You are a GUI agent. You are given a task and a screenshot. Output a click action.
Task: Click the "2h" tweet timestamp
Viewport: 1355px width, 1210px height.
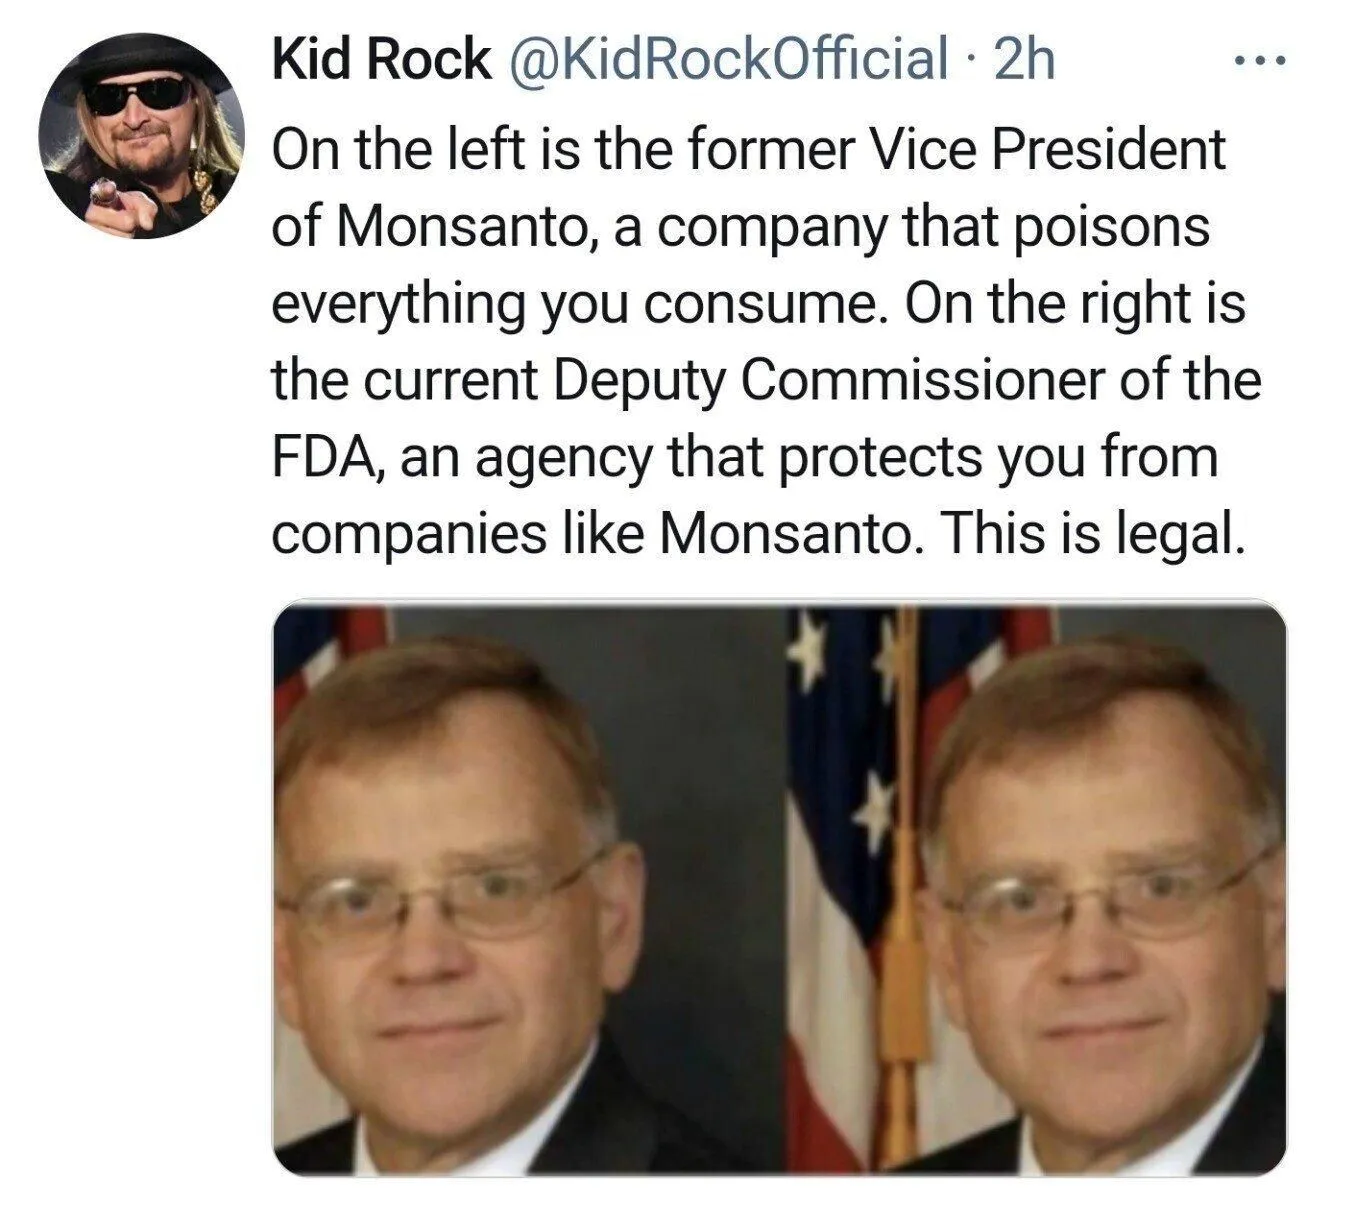(x=1026, y=60)
